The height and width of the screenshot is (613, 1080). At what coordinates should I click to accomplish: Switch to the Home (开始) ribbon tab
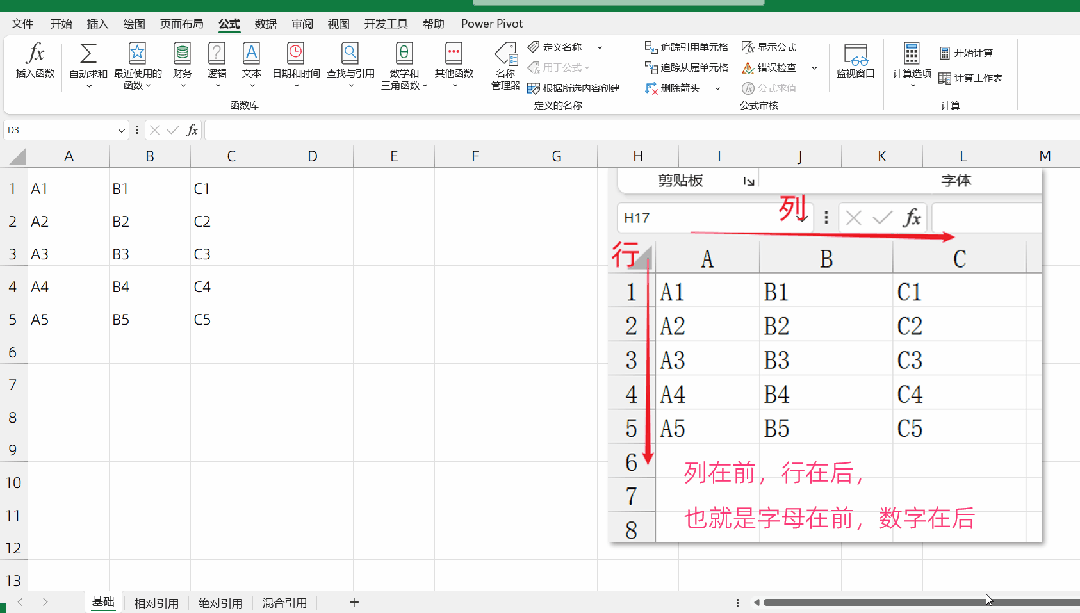tap(61, 23)
